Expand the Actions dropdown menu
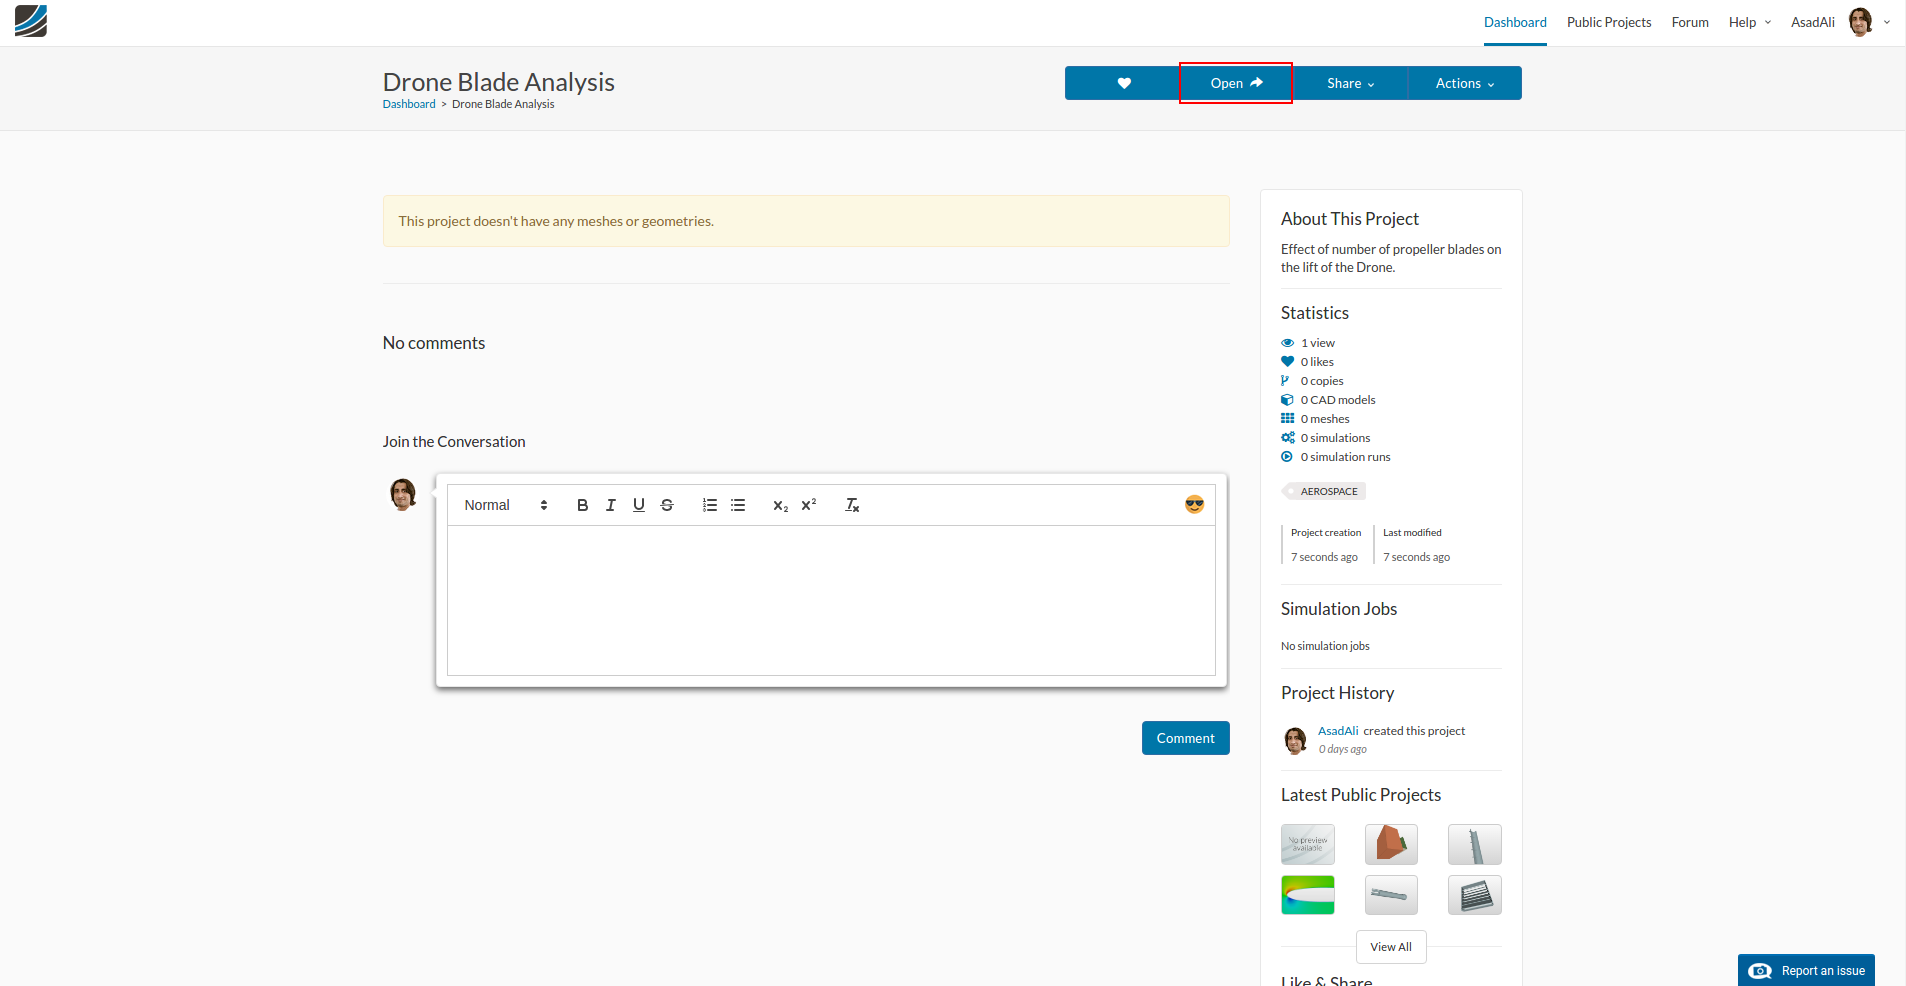Viewport: 1906px width, 986px height. 1465,83
